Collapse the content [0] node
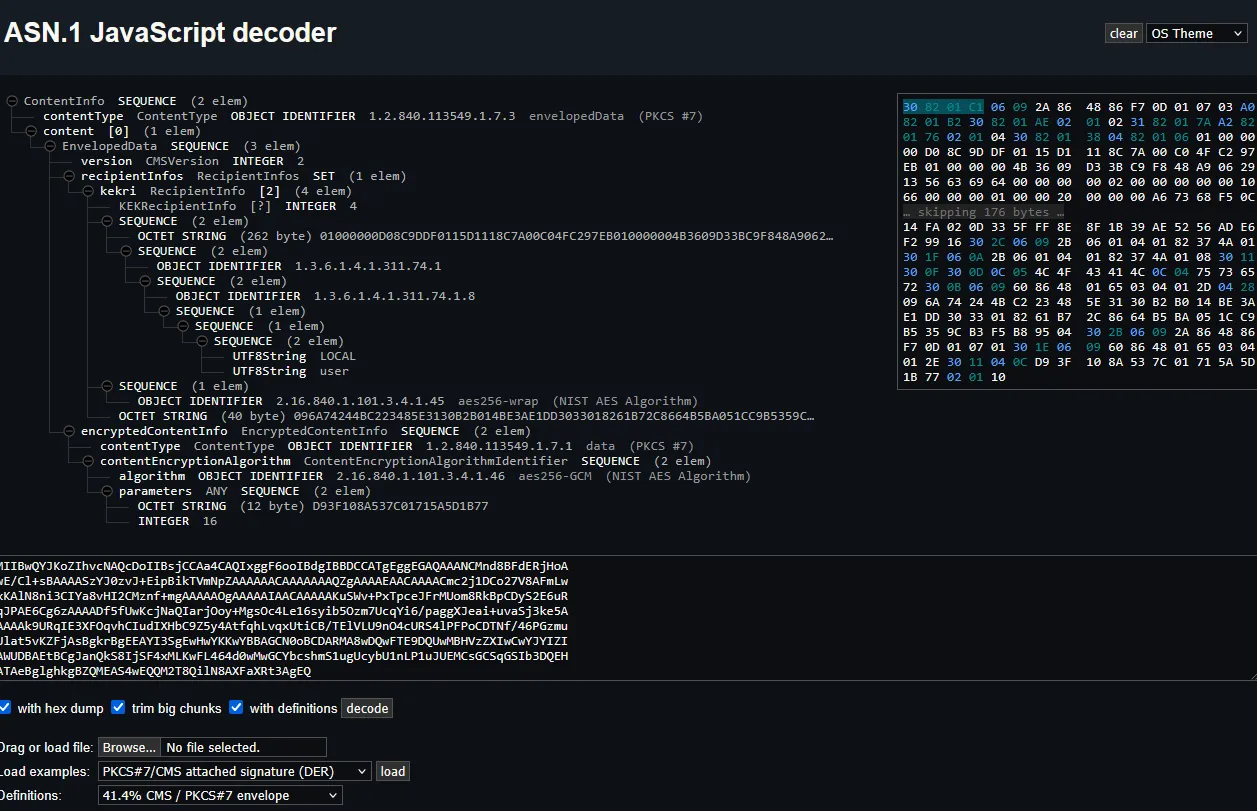The width and height of the screenshot is (1257, 811). (31, 131)
